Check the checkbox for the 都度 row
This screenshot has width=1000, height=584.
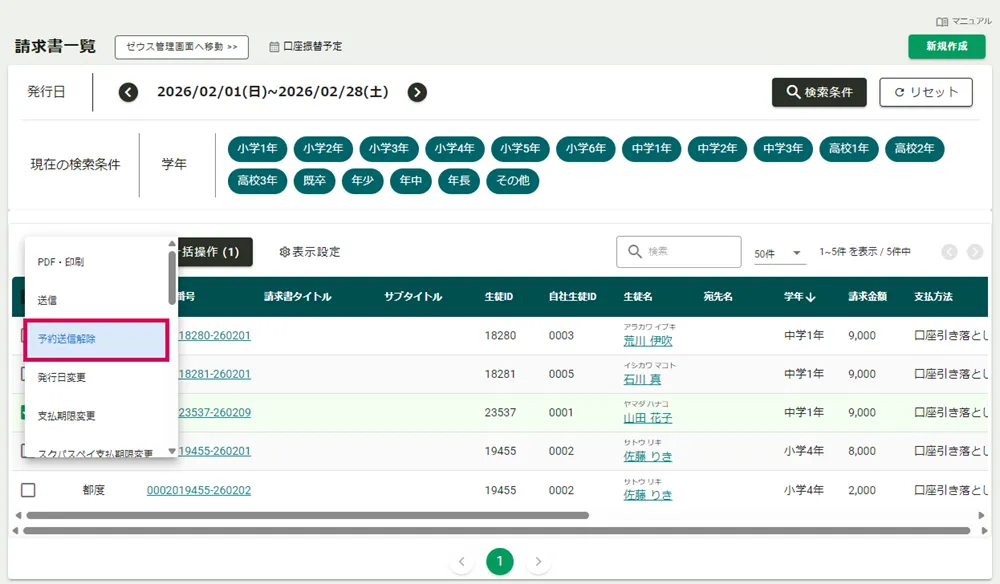click(28, 490)
